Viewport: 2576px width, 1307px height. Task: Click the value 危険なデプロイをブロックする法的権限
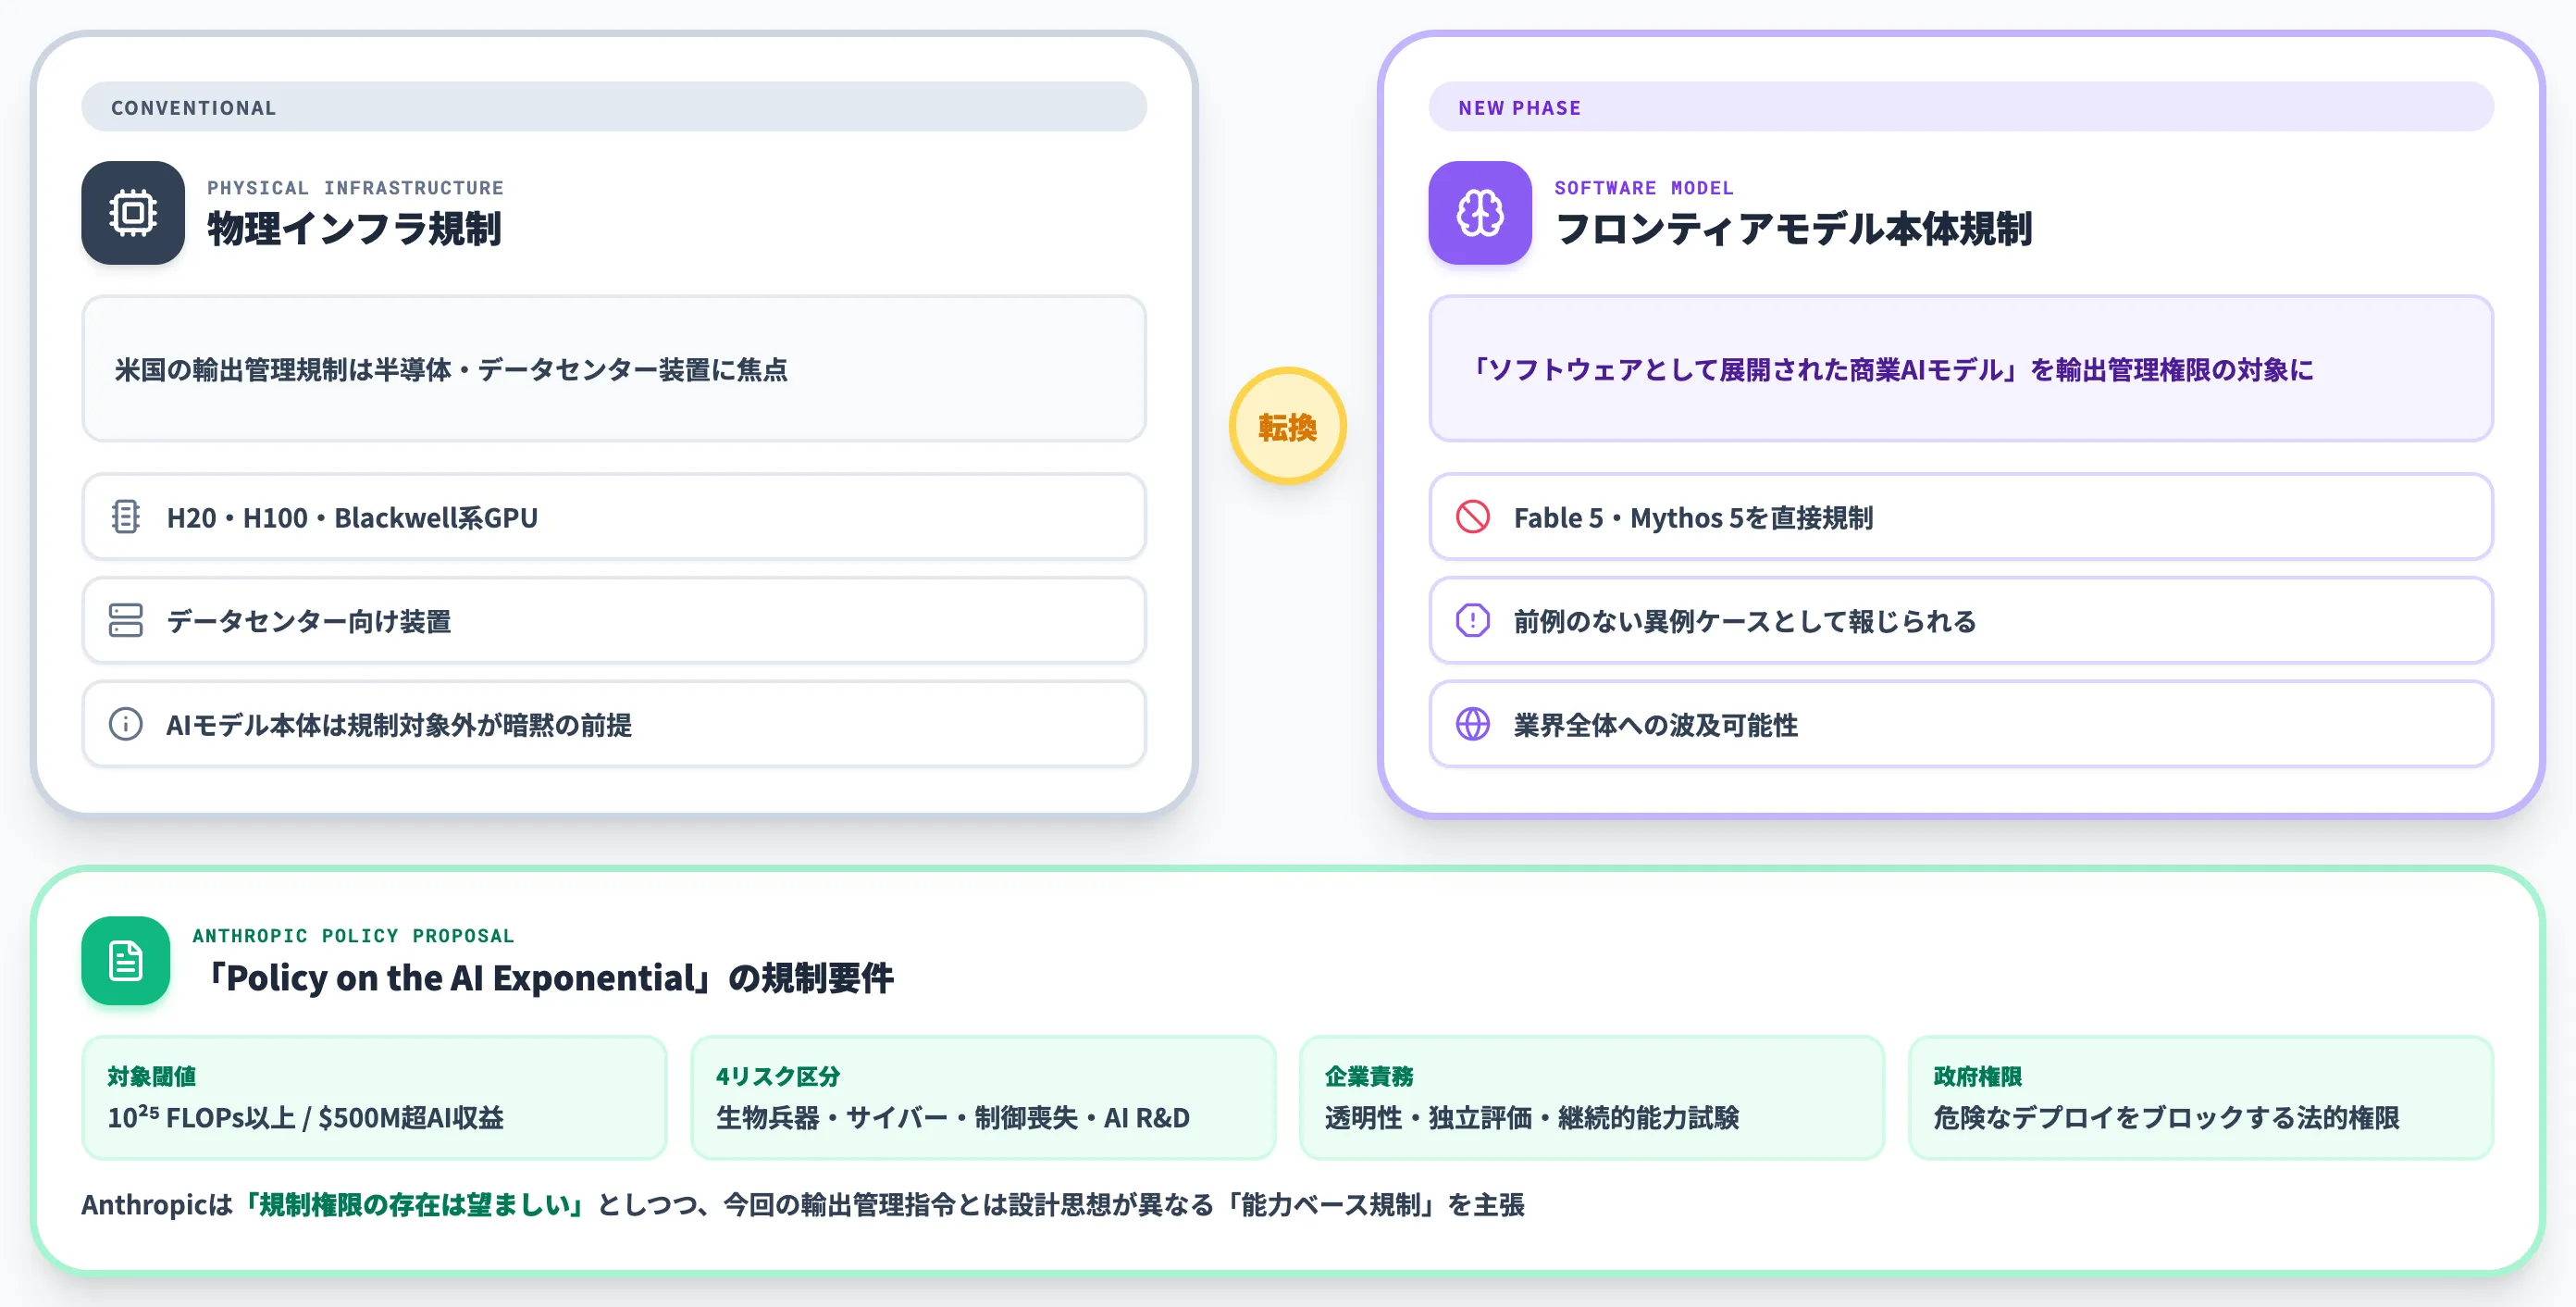coord(2167,1117)
